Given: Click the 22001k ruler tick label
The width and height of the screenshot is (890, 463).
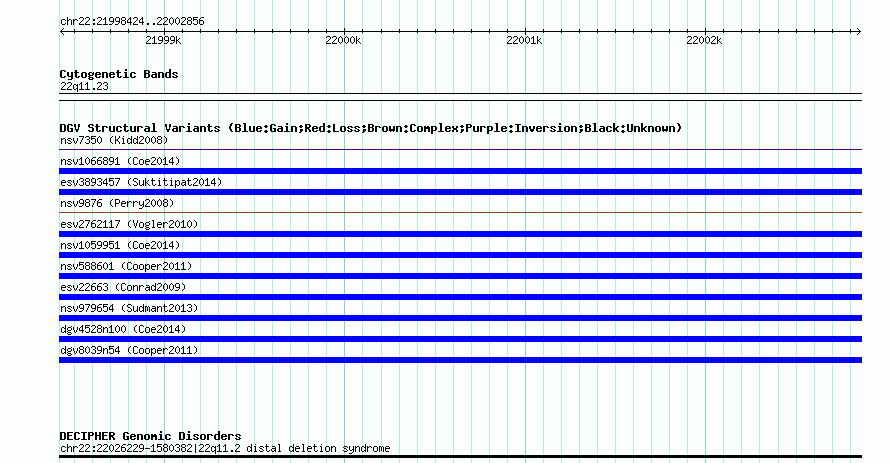Looking at the screenshot, I should click(x=524, y=40).
